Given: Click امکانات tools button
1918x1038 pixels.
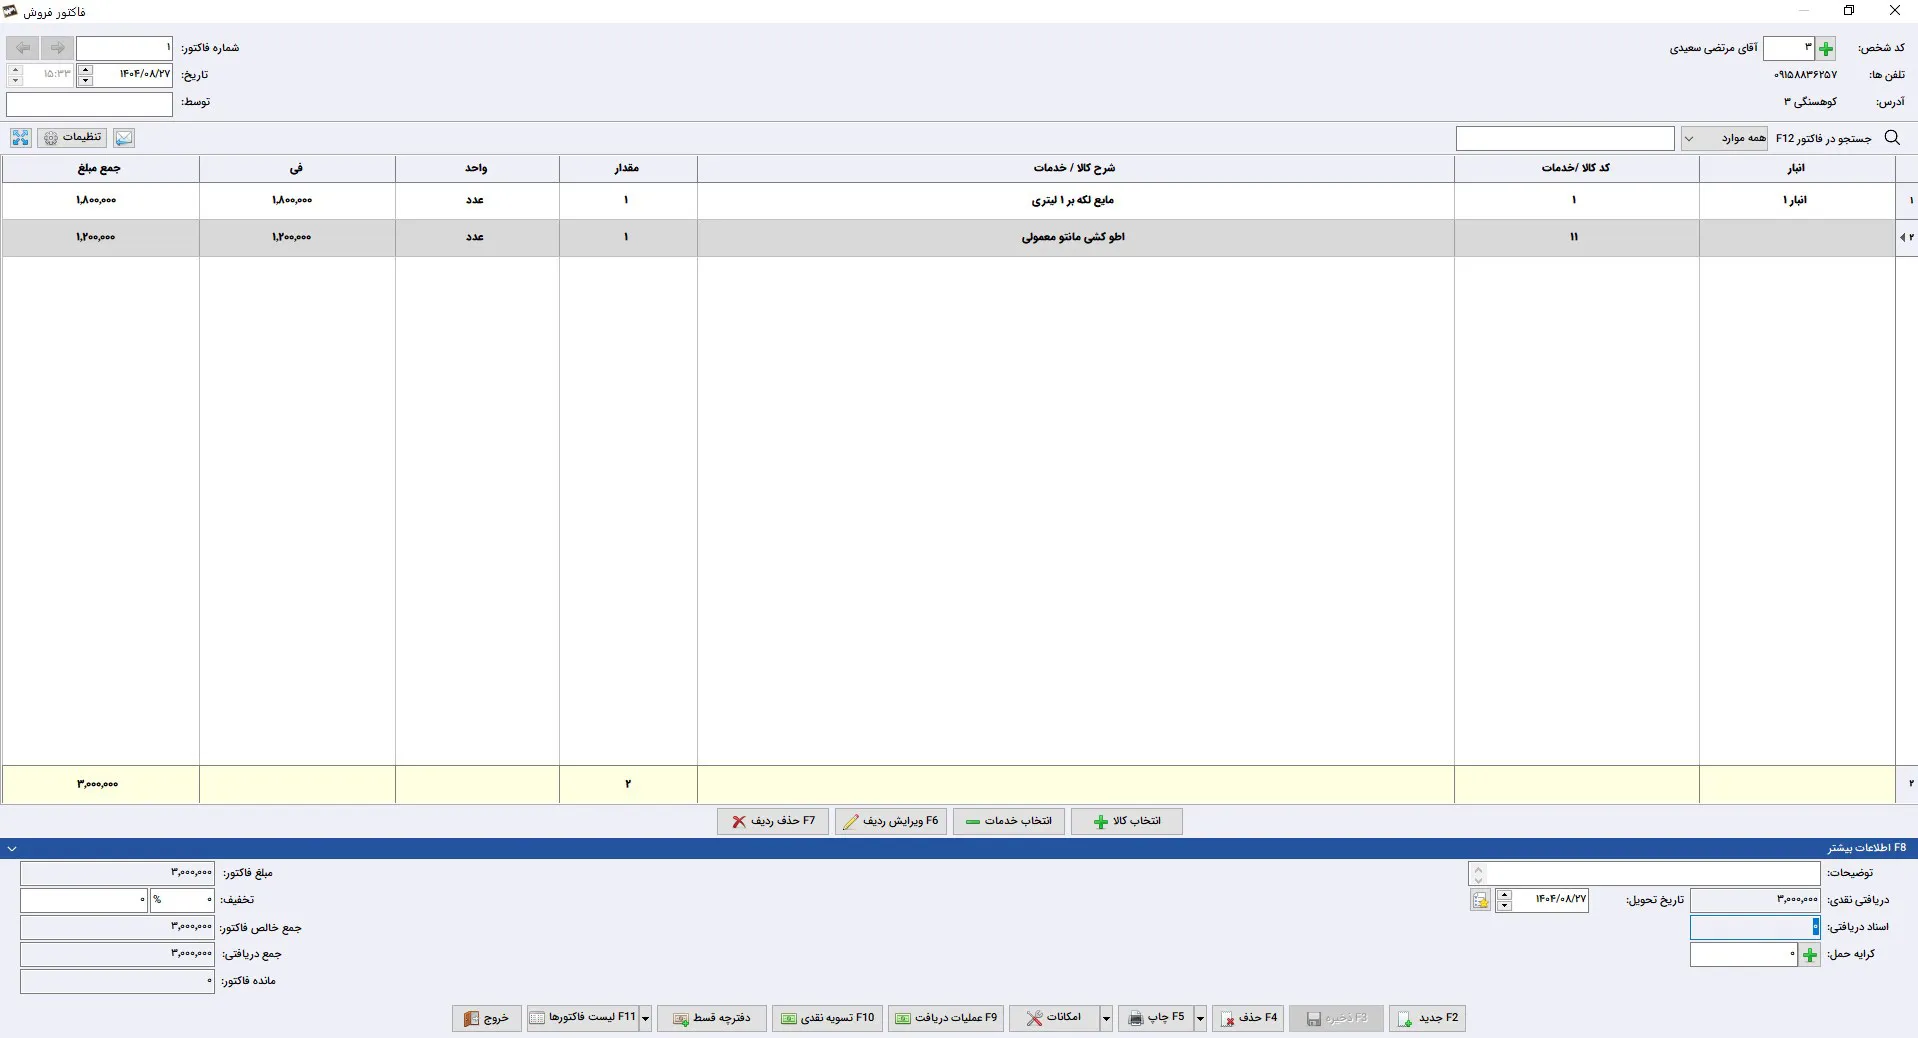Looking at the screenshot, I should (x=1054, y=1018).
